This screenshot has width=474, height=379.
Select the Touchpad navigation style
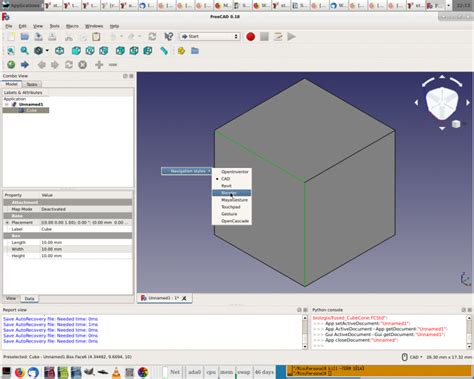coord(232,207)
